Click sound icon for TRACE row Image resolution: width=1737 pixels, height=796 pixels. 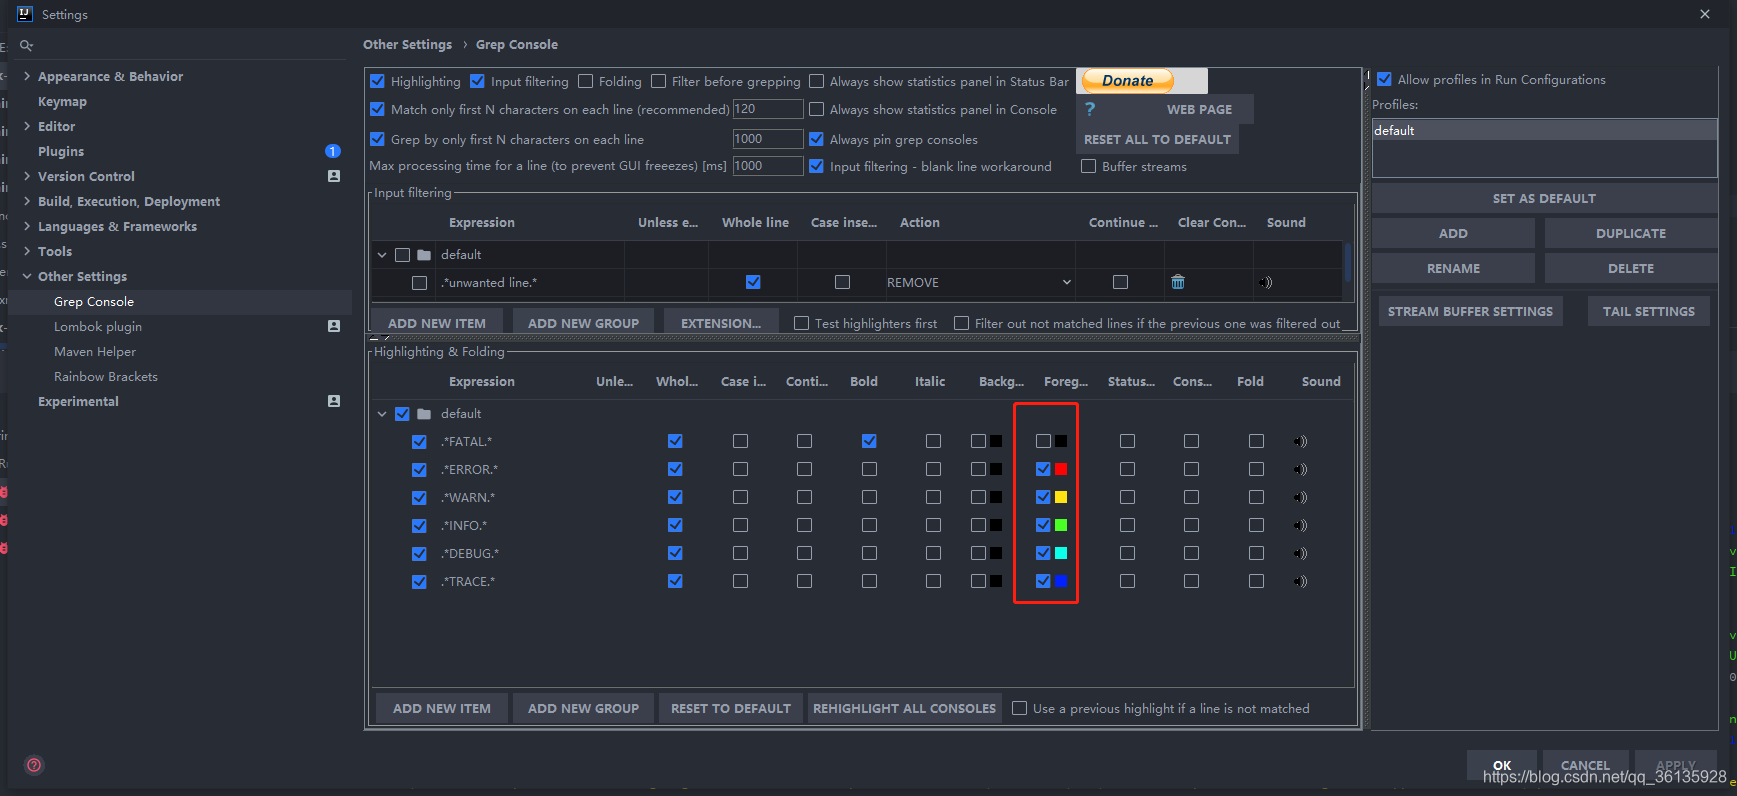click(1300, 581)
